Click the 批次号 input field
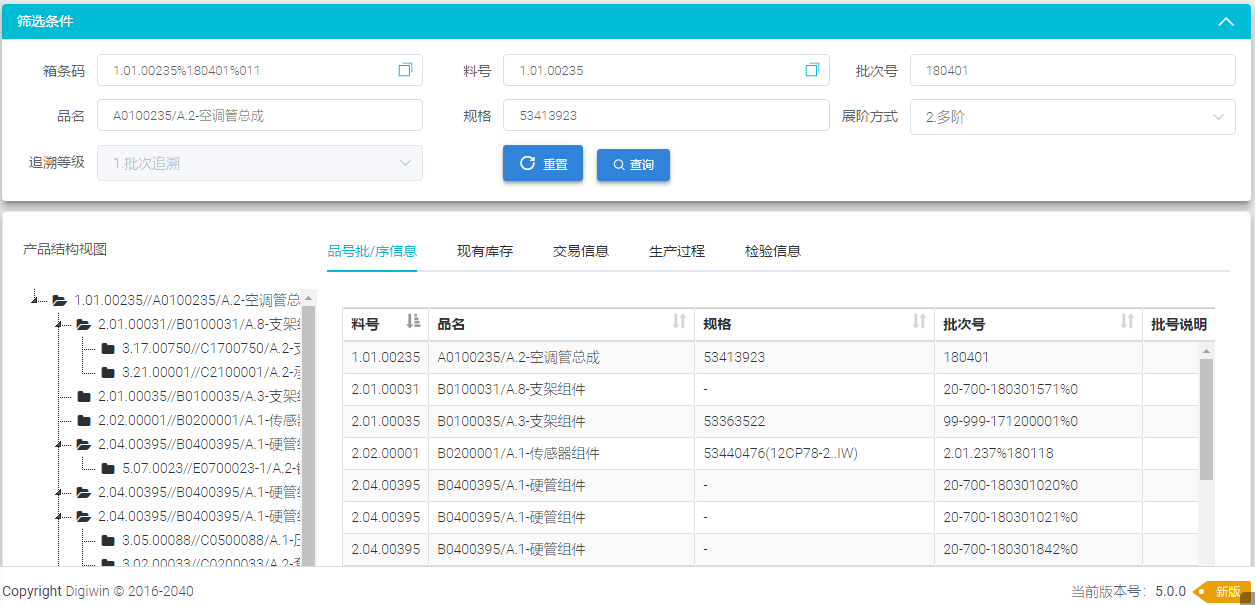The width and height of the screenshot is (1256, 605). tap(1072, 70)
